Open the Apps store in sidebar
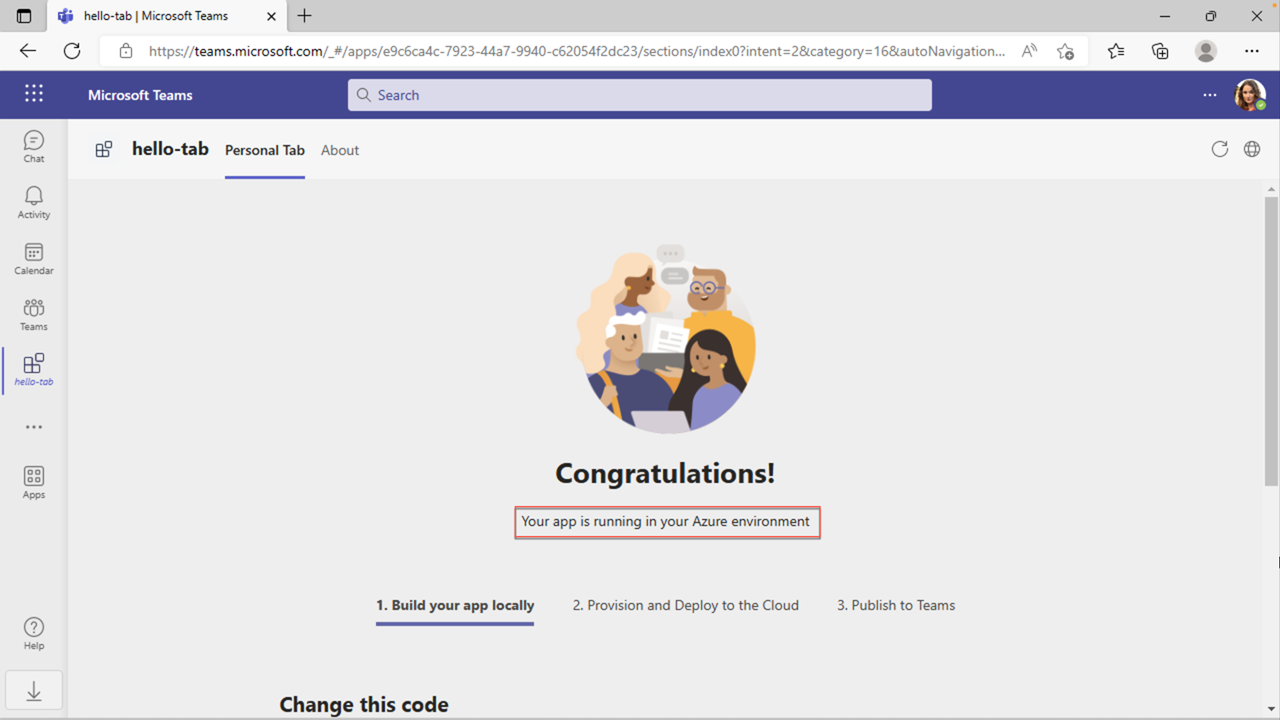Viewport: 1280px width, 720px height. point(34,482)
